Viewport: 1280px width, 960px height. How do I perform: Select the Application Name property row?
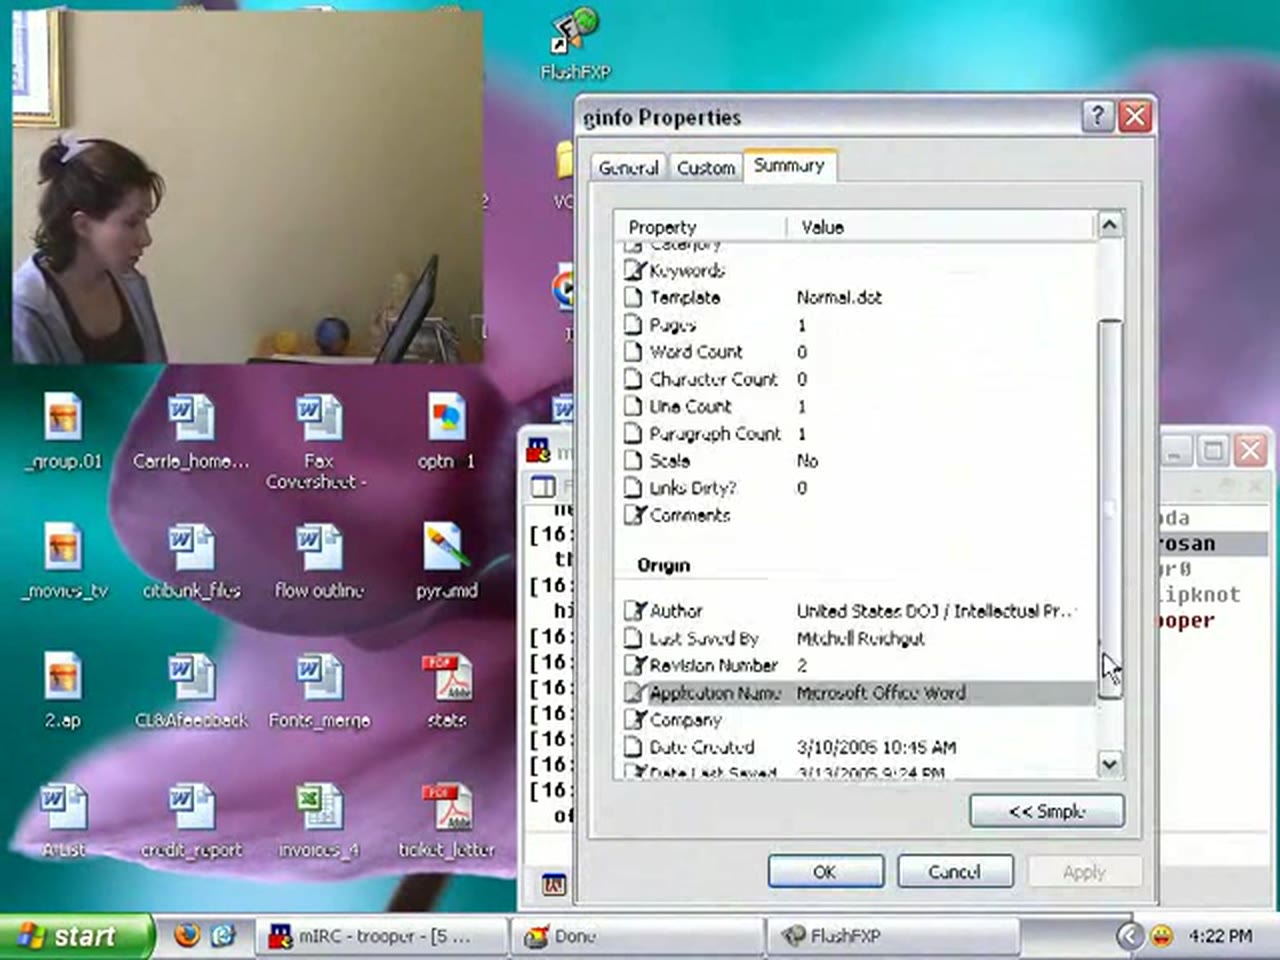(x=856, y=692)
